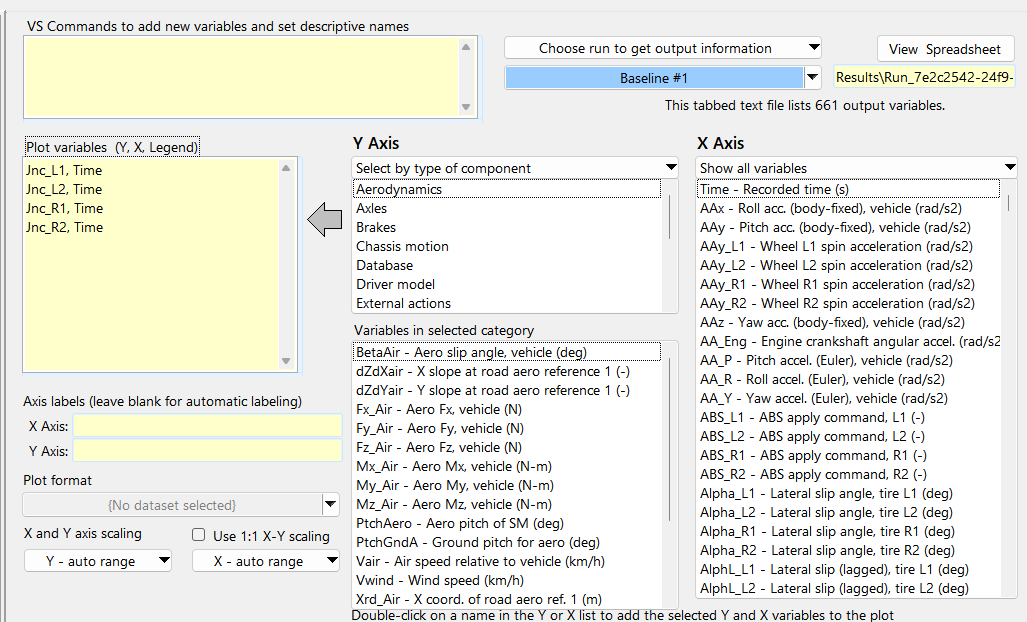Toggle the Use 1:1 X-Y scaling checkbox

click(199, 535)
